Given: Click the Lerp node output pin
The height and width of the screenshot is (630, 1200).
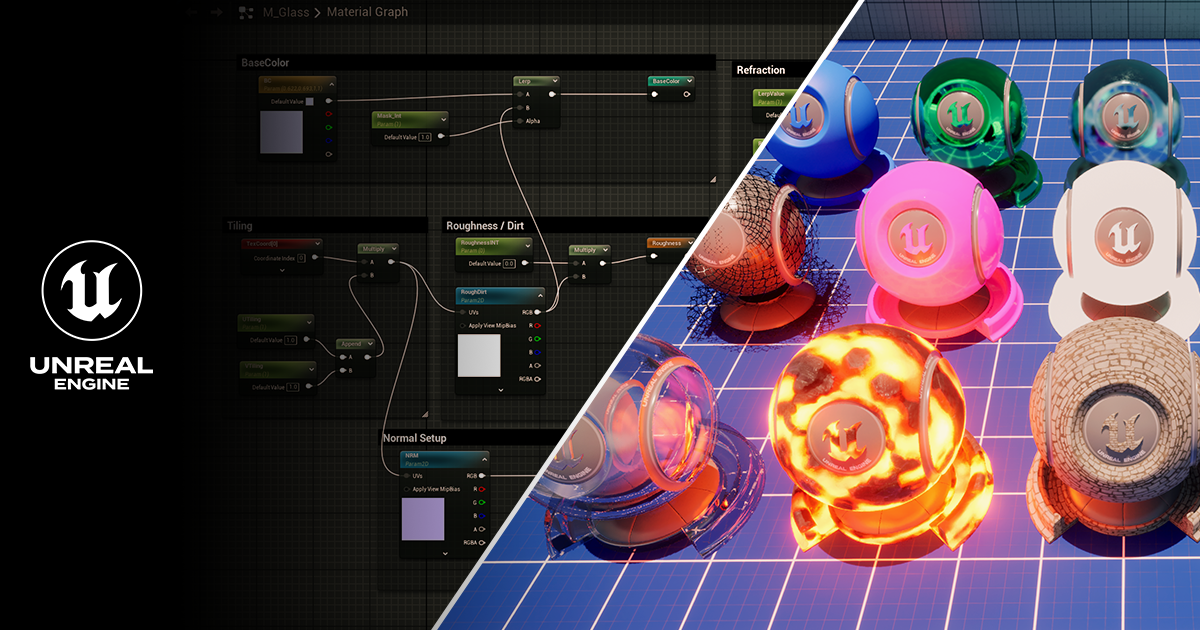Looking at the screenshot, I should click(553, 95).
